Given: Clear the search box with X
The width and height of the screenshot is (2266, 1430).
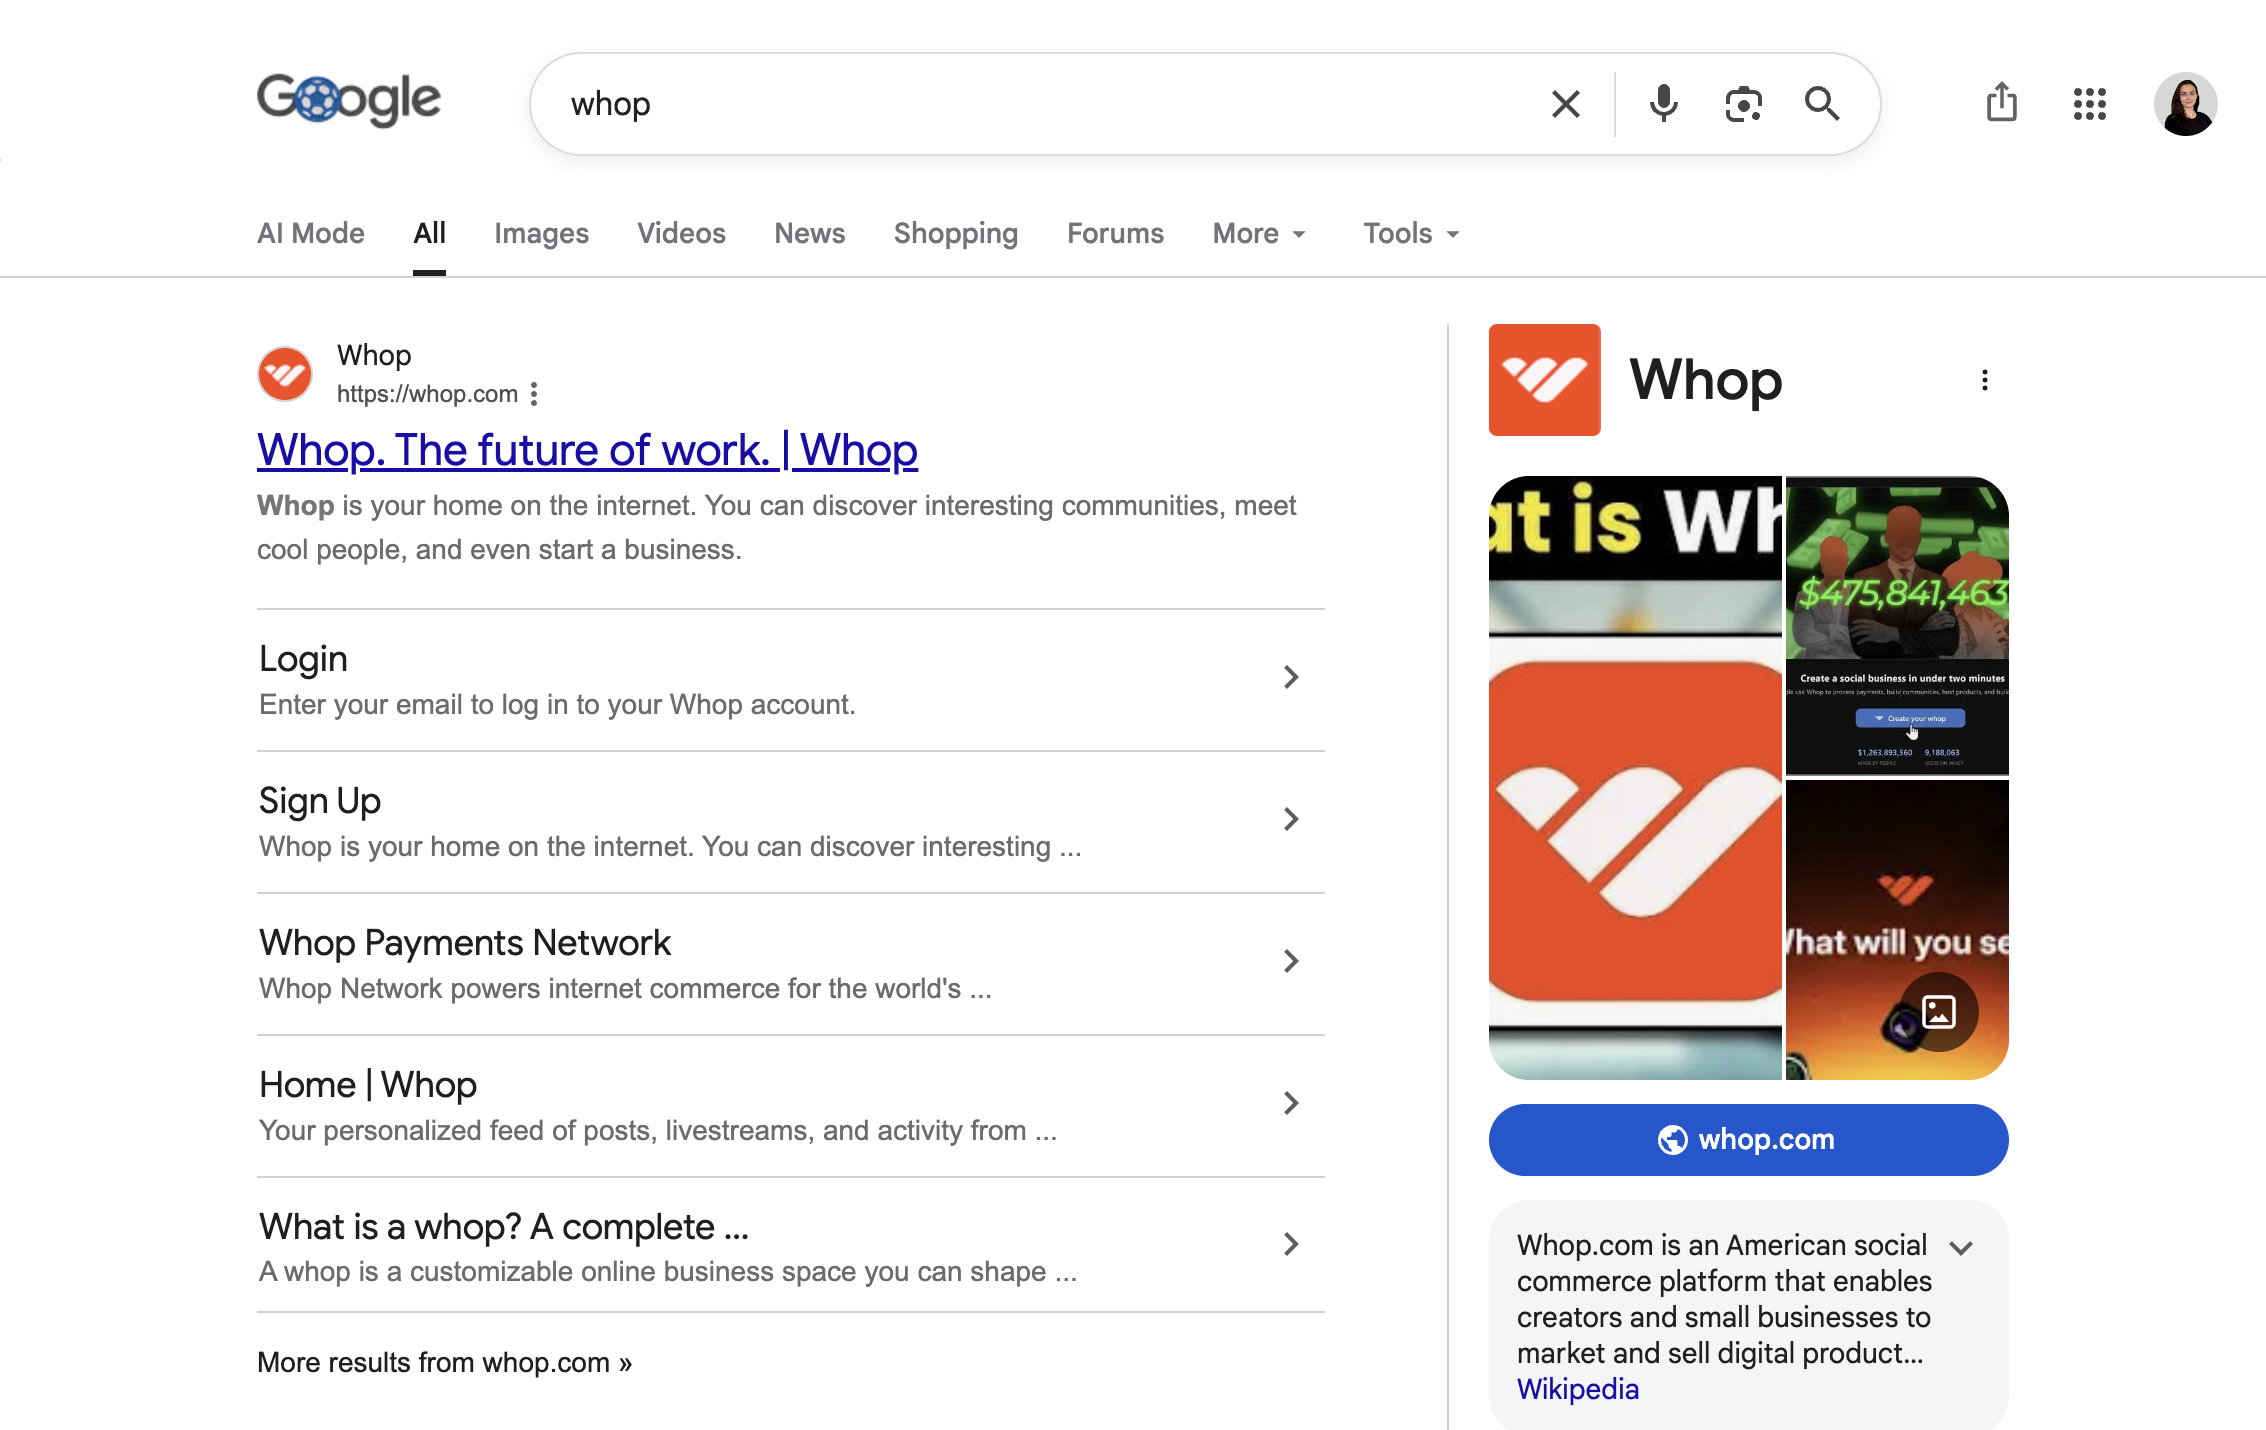Looking at the screenshot, I should [1565, 104].
